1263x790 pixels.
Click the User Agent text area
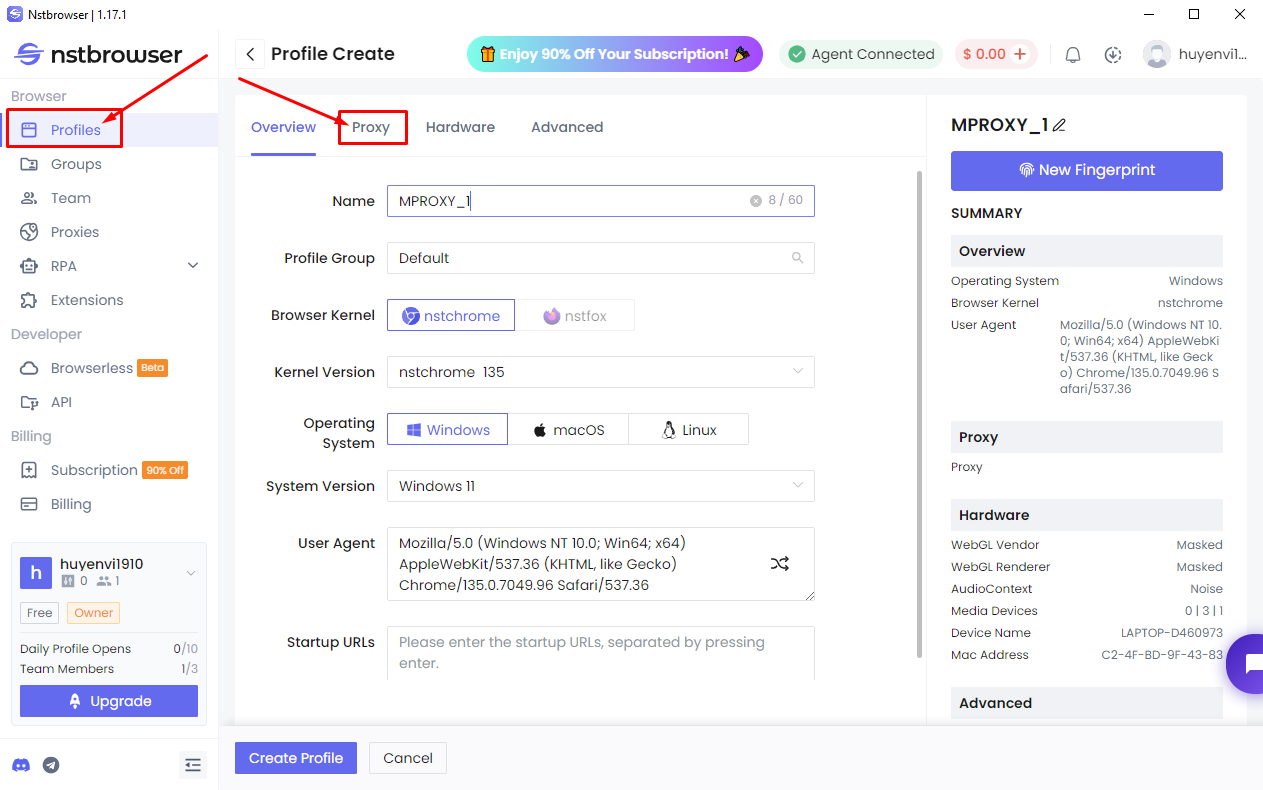coord(600,564)
